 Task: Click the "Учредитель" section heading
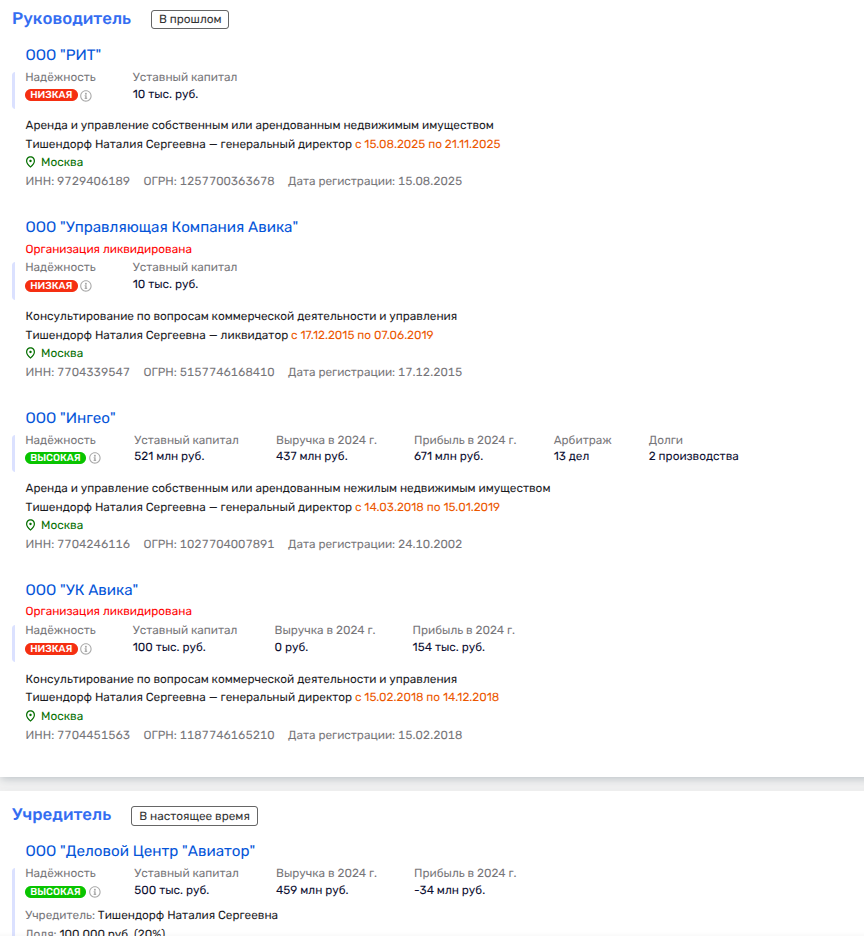tap(62, 815)
